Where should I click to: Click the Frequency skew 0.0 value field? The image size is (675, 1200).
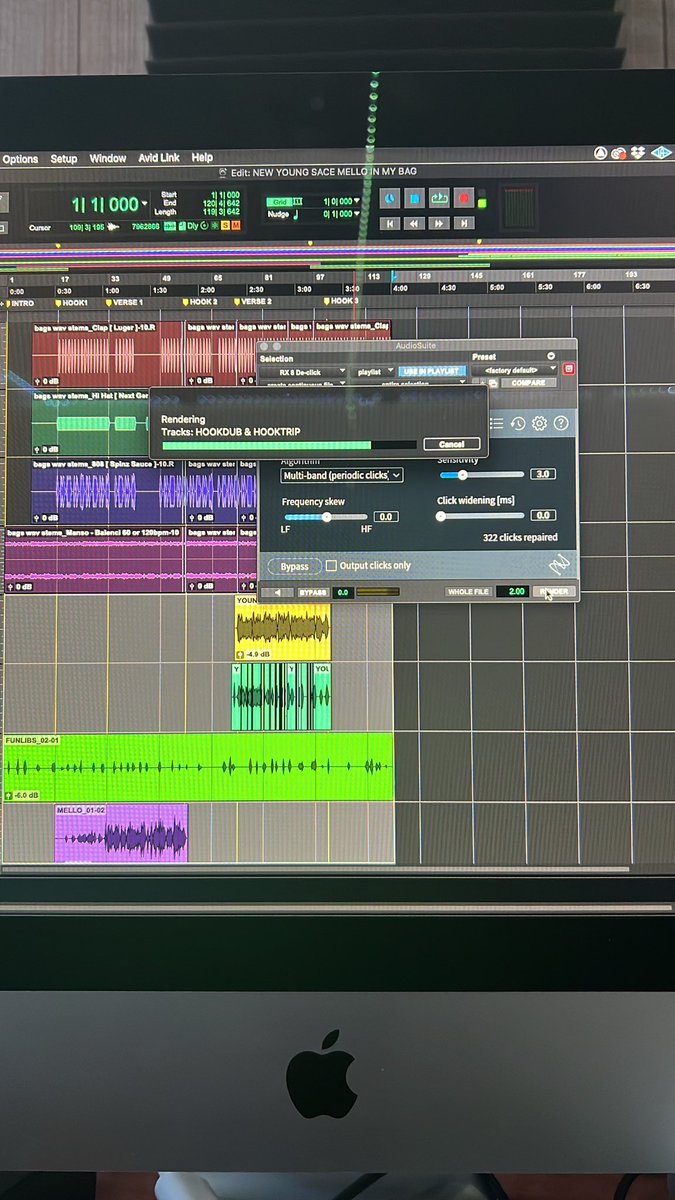(x=385, y=517)
